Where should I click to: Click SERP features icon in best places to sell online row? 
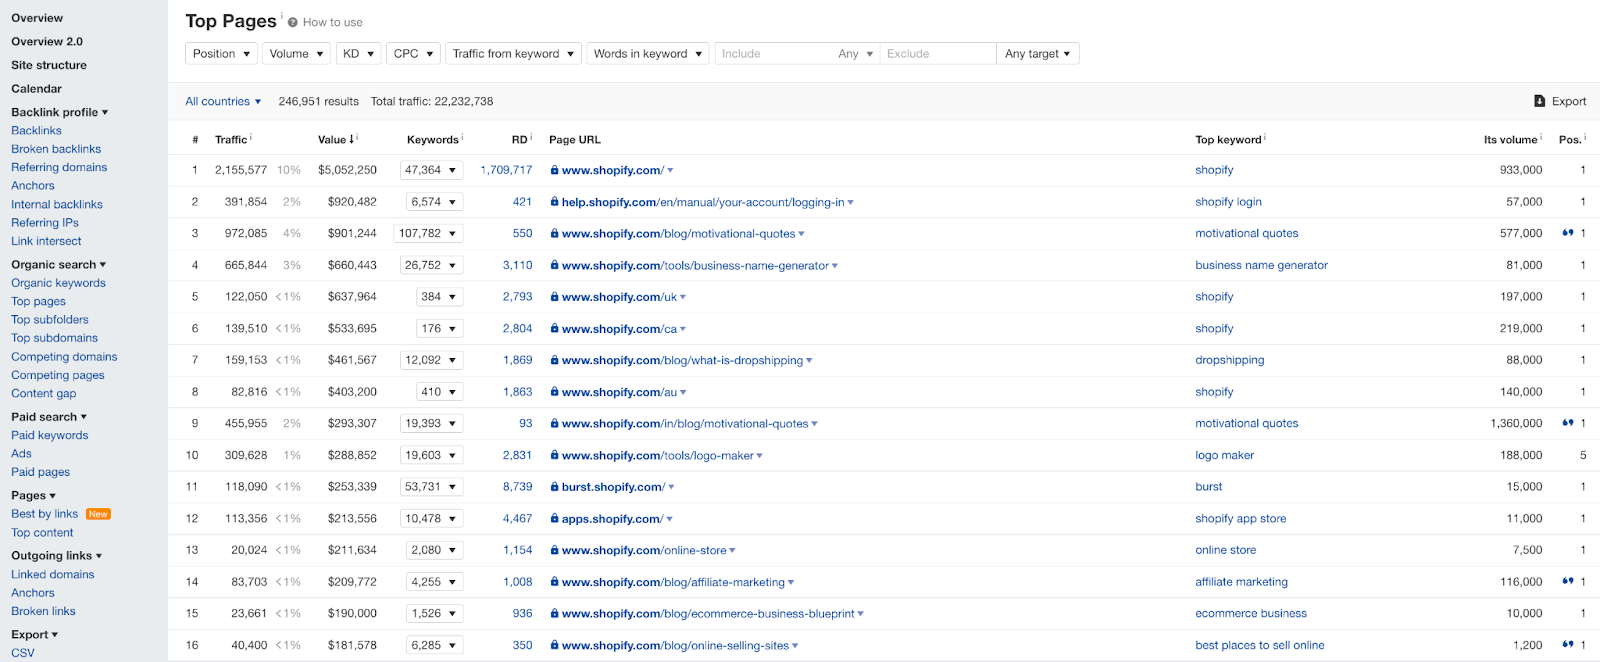(1568, 645)
